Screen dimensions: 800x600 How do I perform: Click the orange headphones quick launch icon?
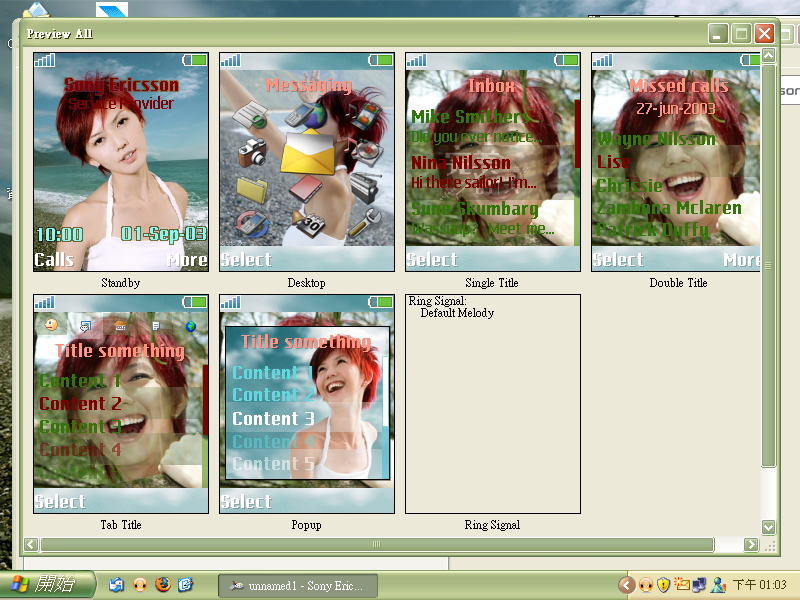pyautogui.click(x=140, y=584)
